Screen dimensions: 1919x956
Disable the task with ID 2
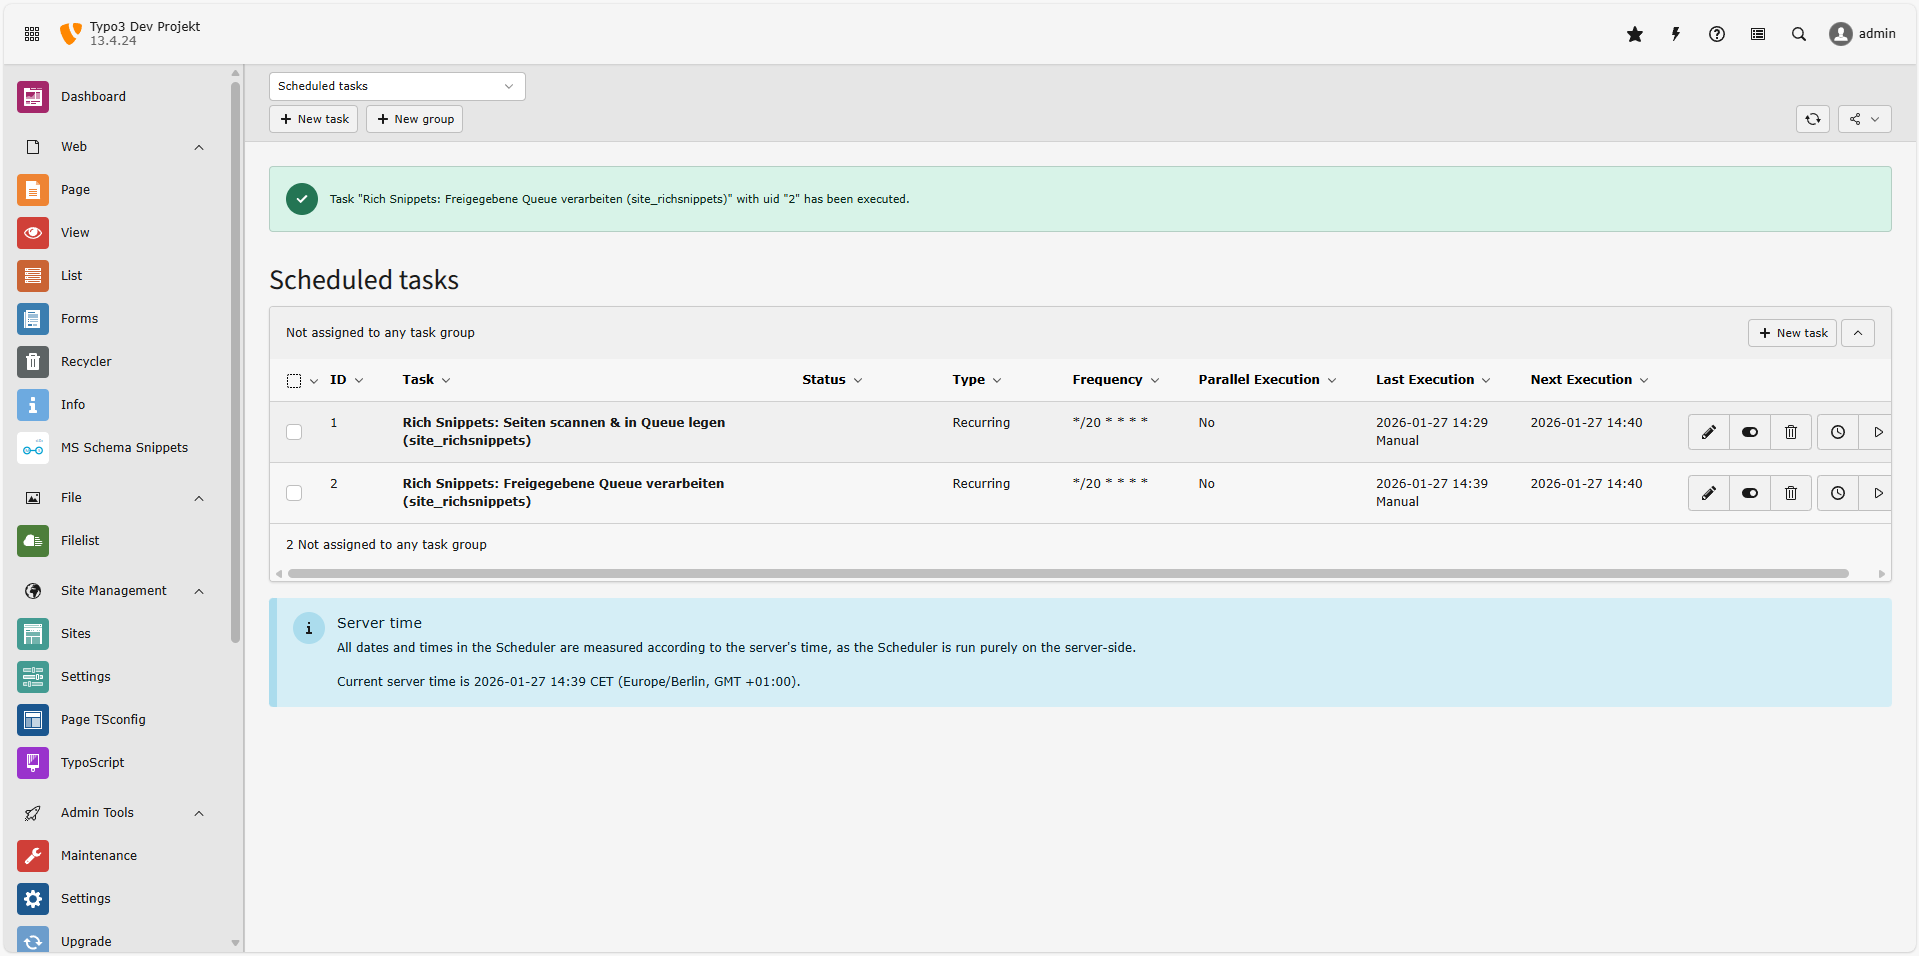[1749, 493]
